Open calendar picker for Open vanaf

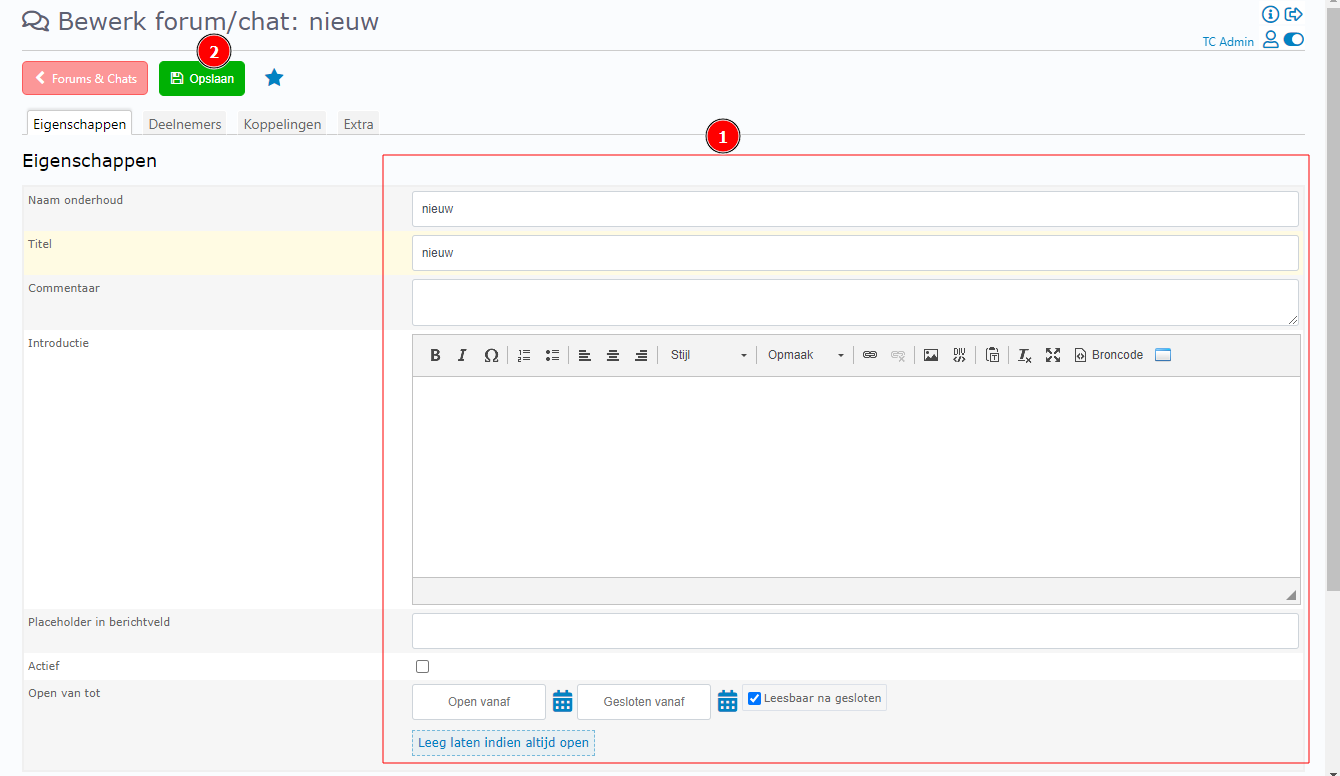[x=562, y=702]
